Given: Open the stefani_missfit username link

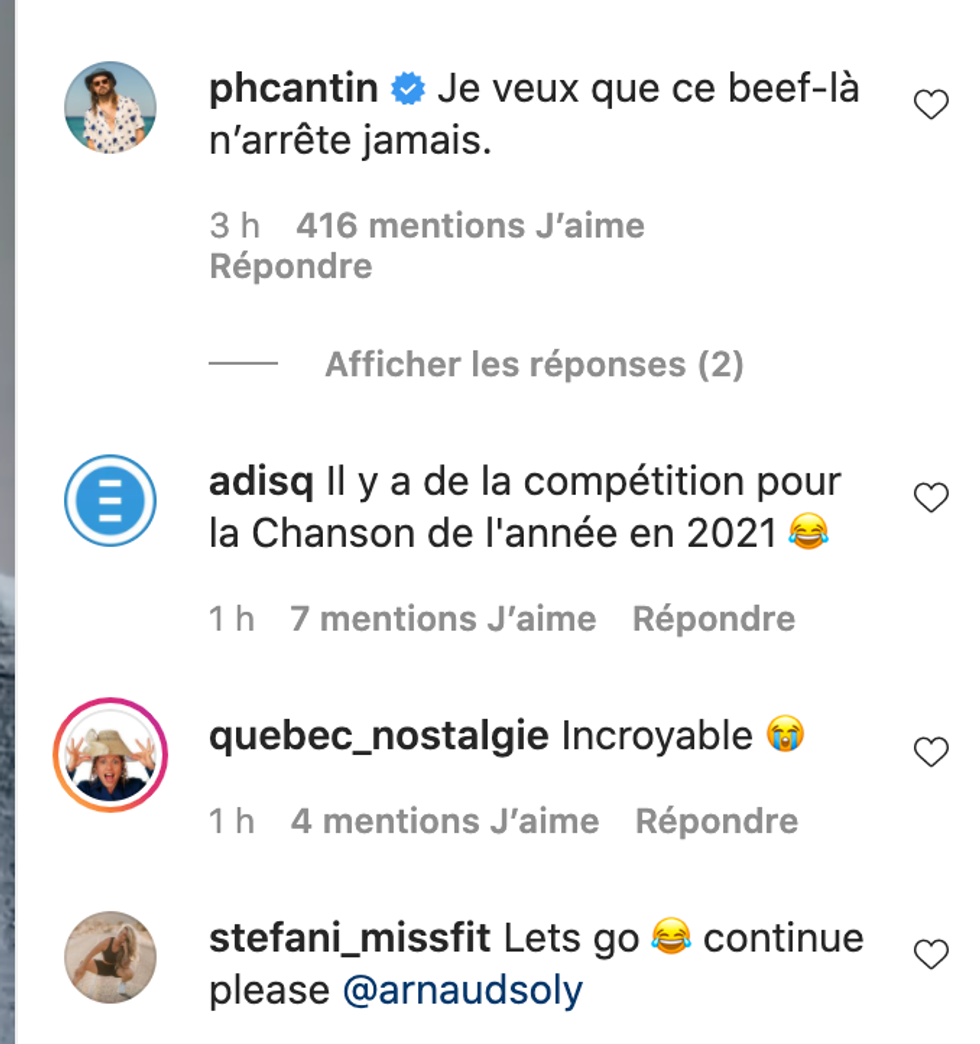Looking at the screenshot, I should pyautogui.click(x=350, y=939).
